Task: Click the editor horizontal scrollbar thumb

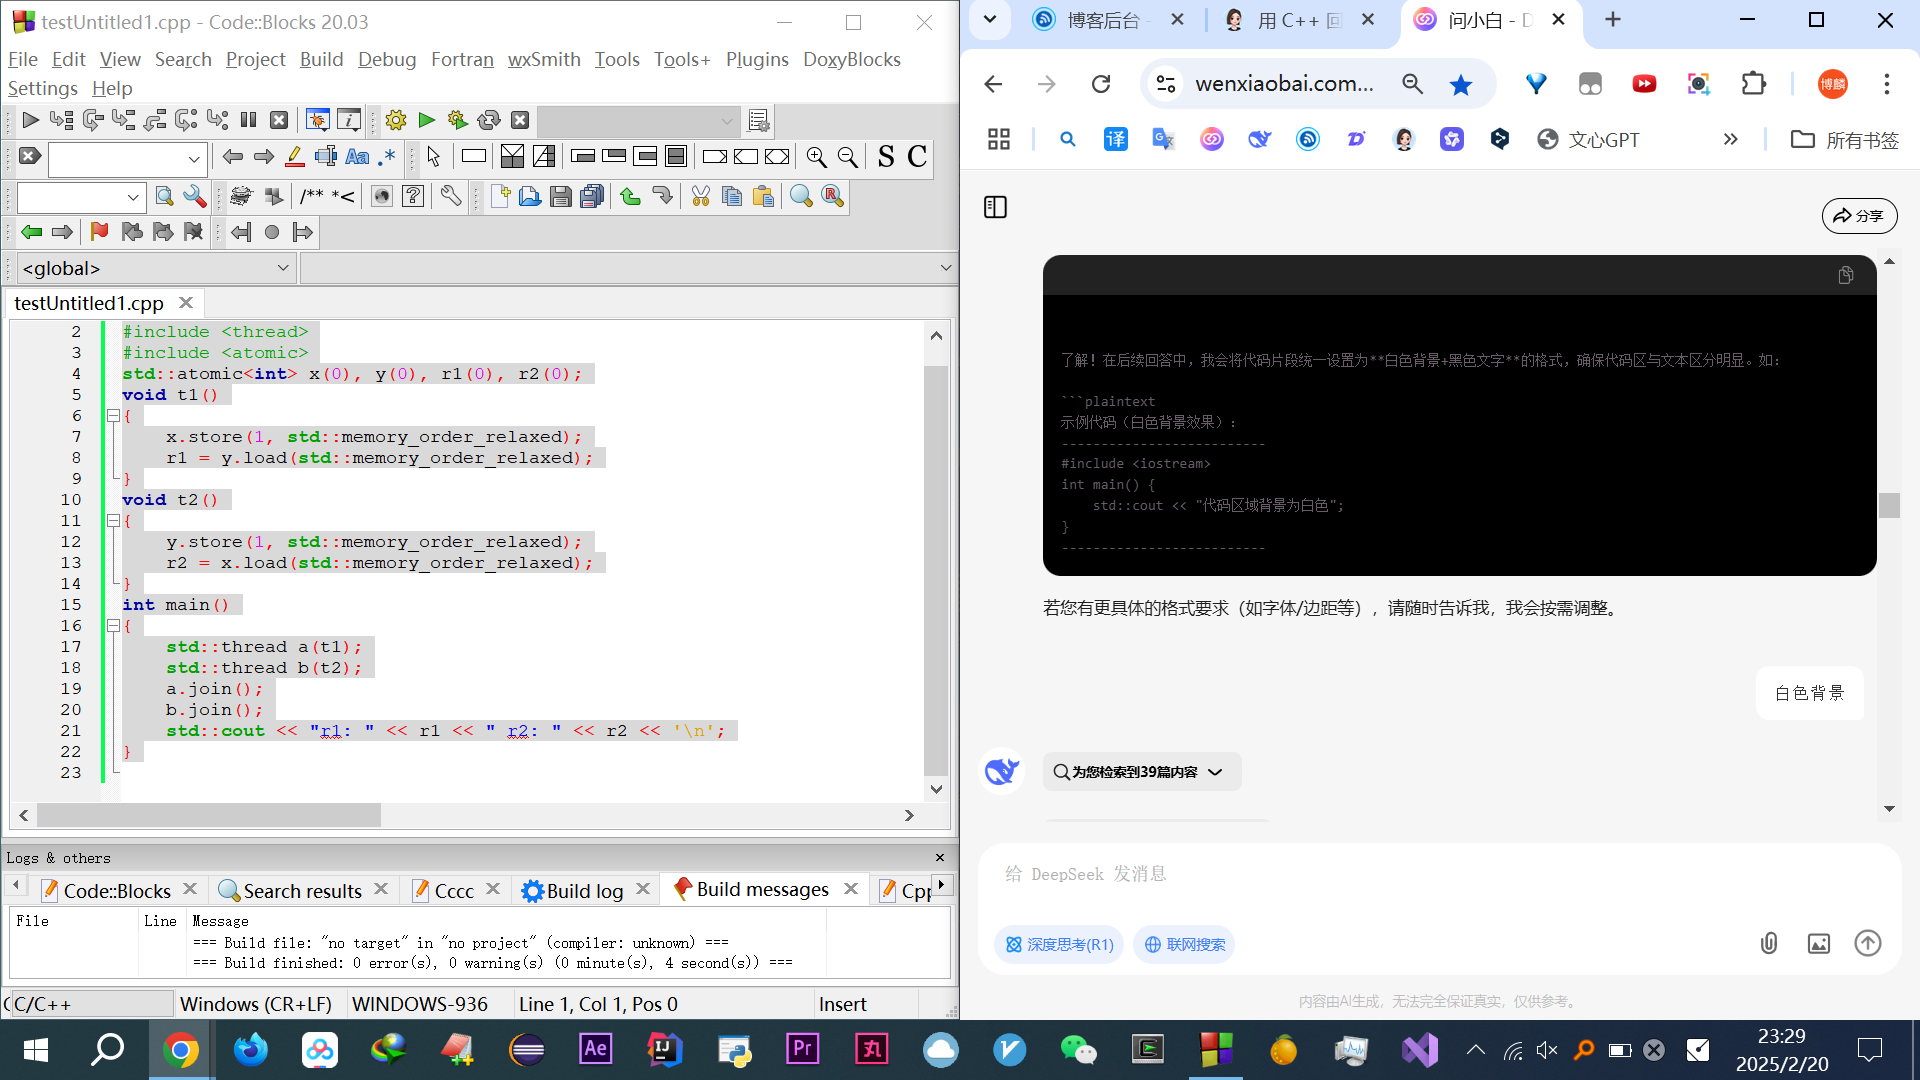Action: click(x=209, y=815)
